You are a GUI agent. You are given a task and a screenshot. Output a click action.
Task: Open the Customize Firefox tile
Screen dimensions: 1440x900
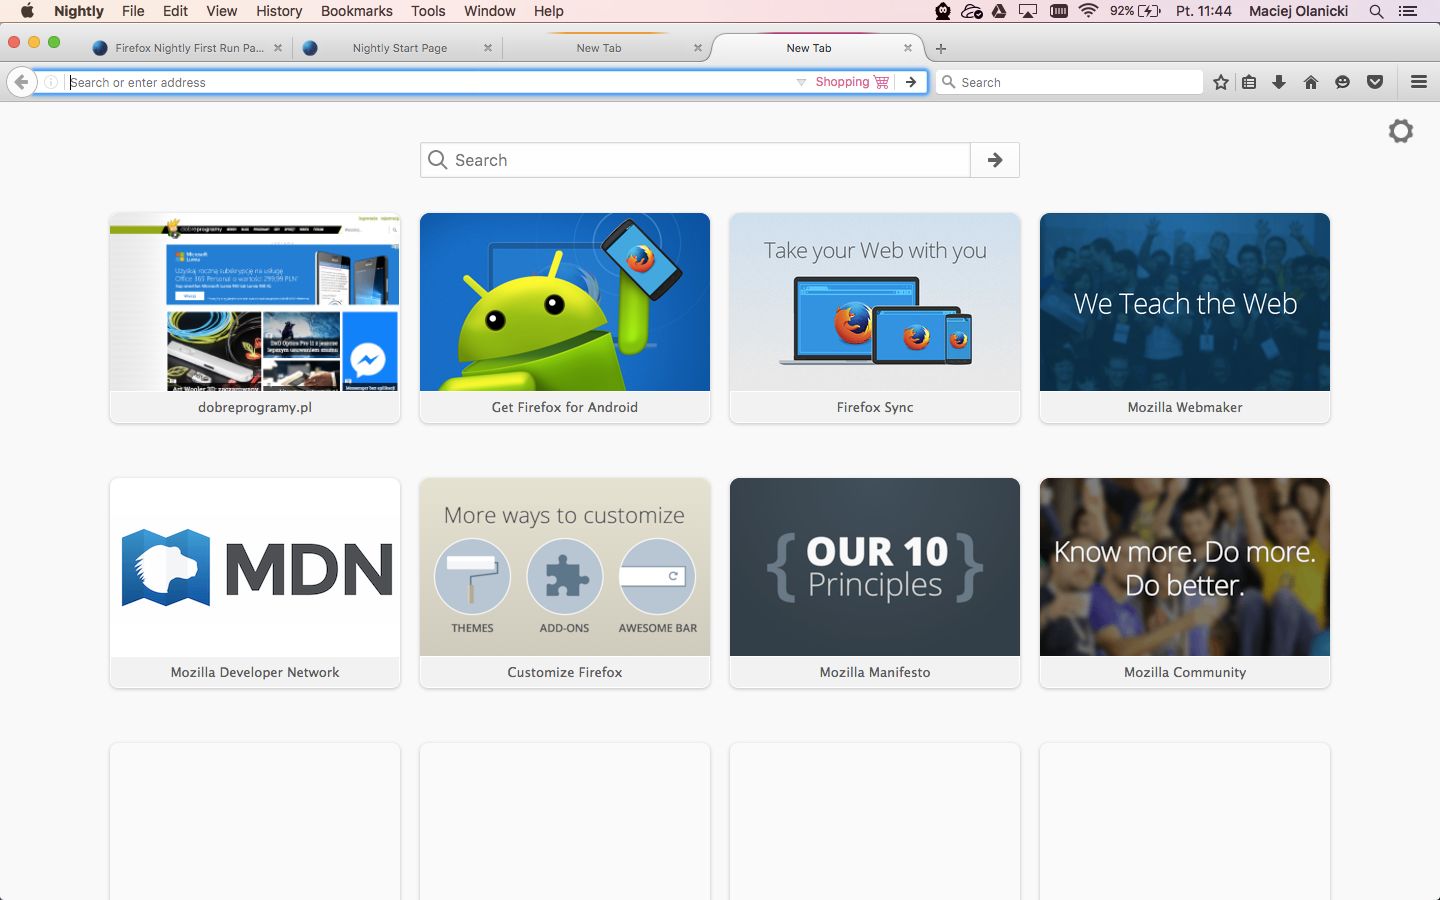565,583
